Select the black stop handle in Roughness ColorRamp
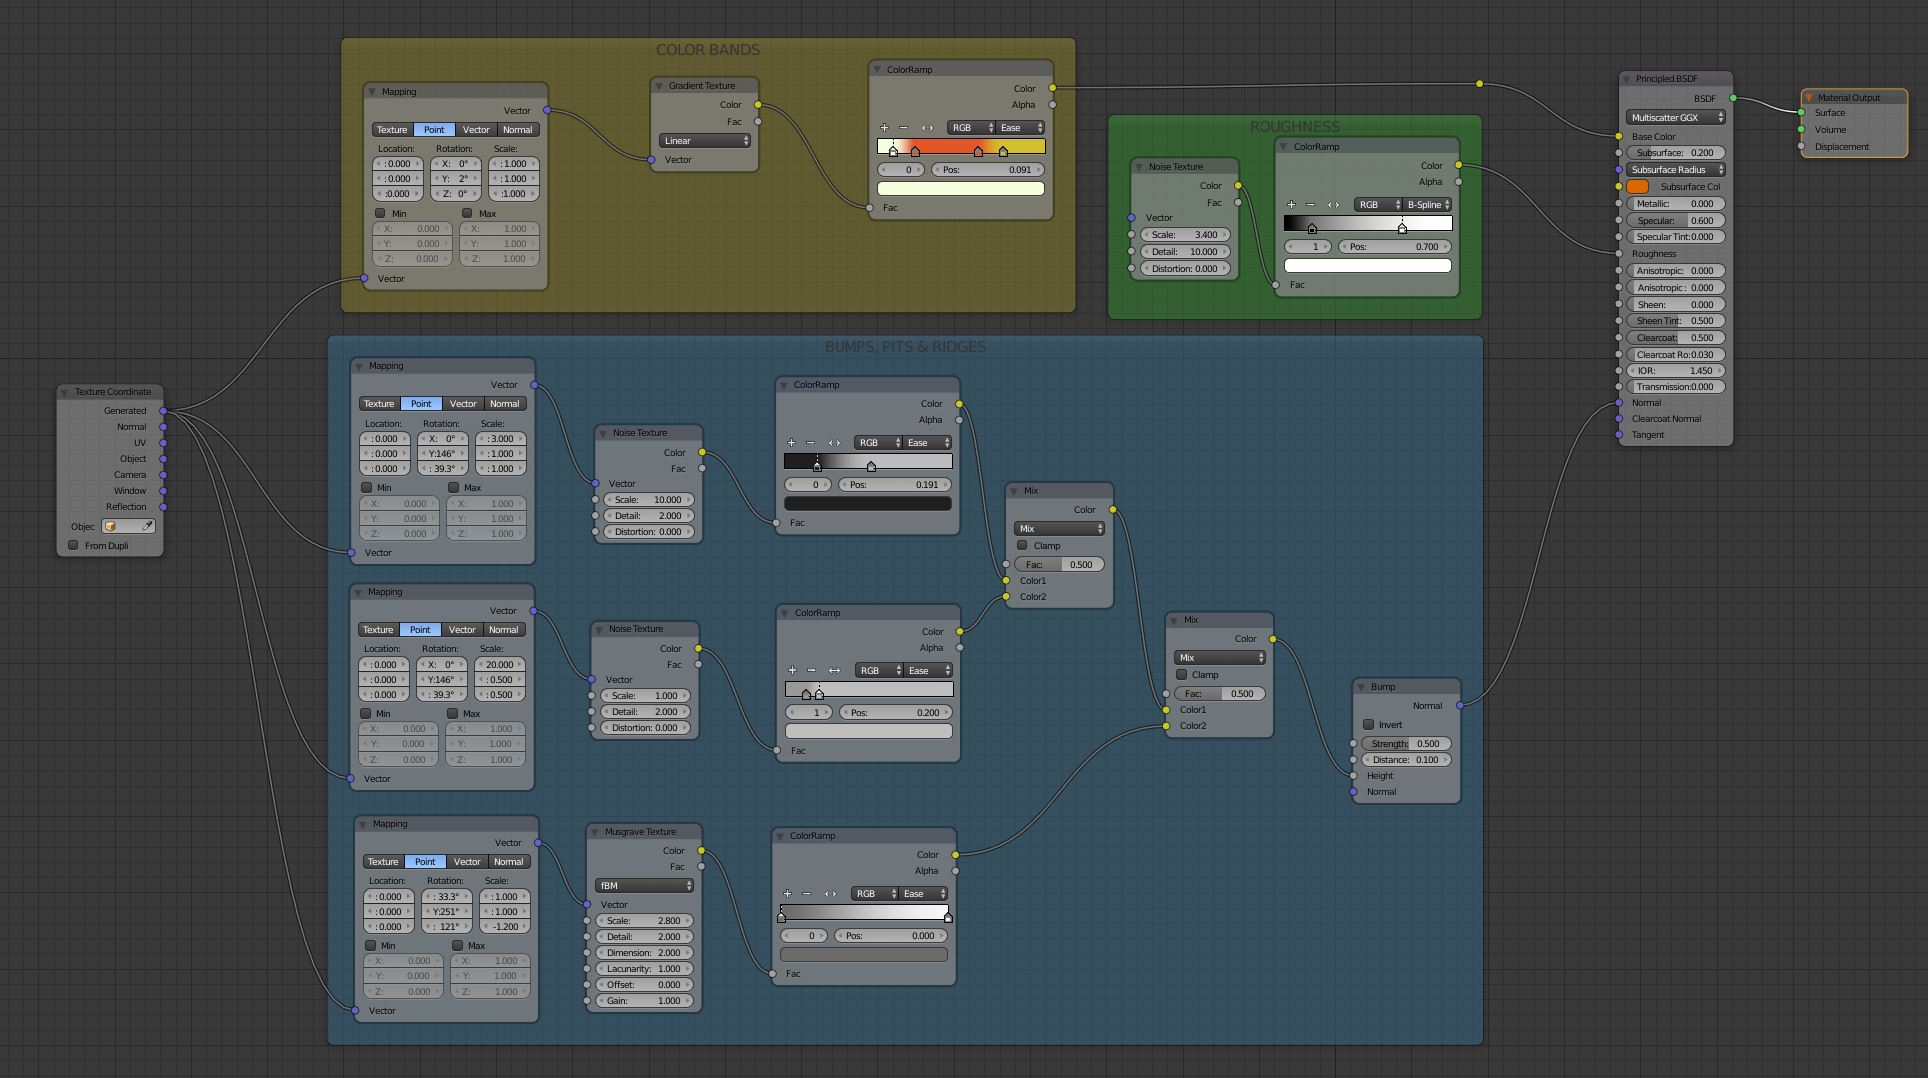 (1312, 228)
